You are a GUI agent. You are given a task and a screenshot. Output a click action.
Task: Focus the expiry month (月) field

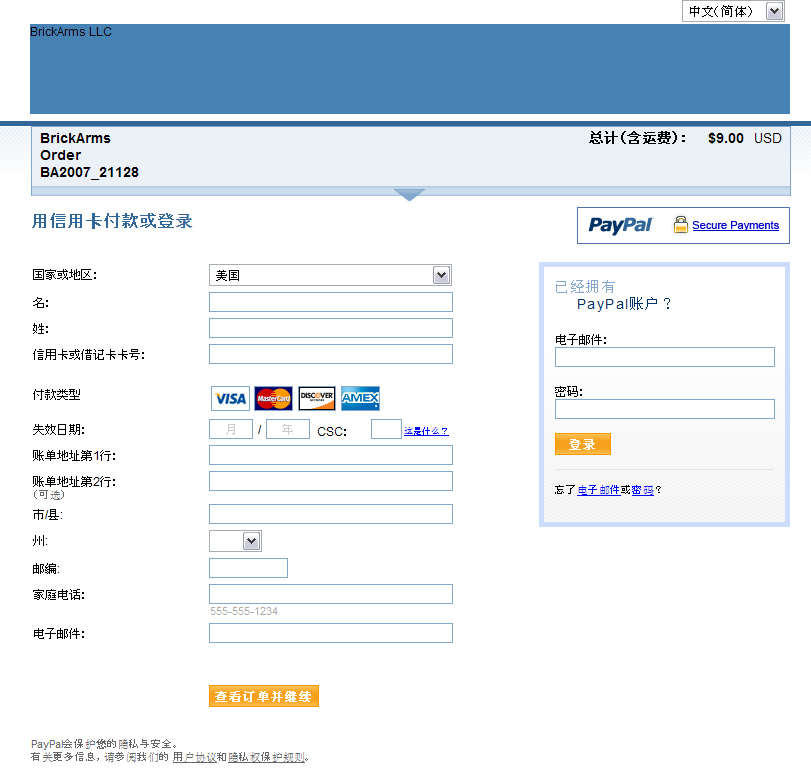231,429
